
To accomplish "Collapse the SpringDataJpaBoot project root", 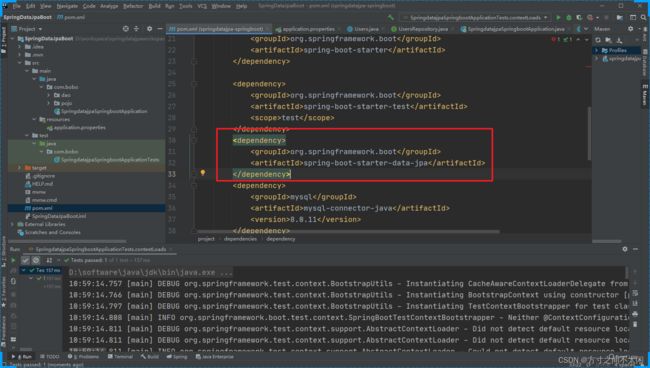I will pos(12,39).
